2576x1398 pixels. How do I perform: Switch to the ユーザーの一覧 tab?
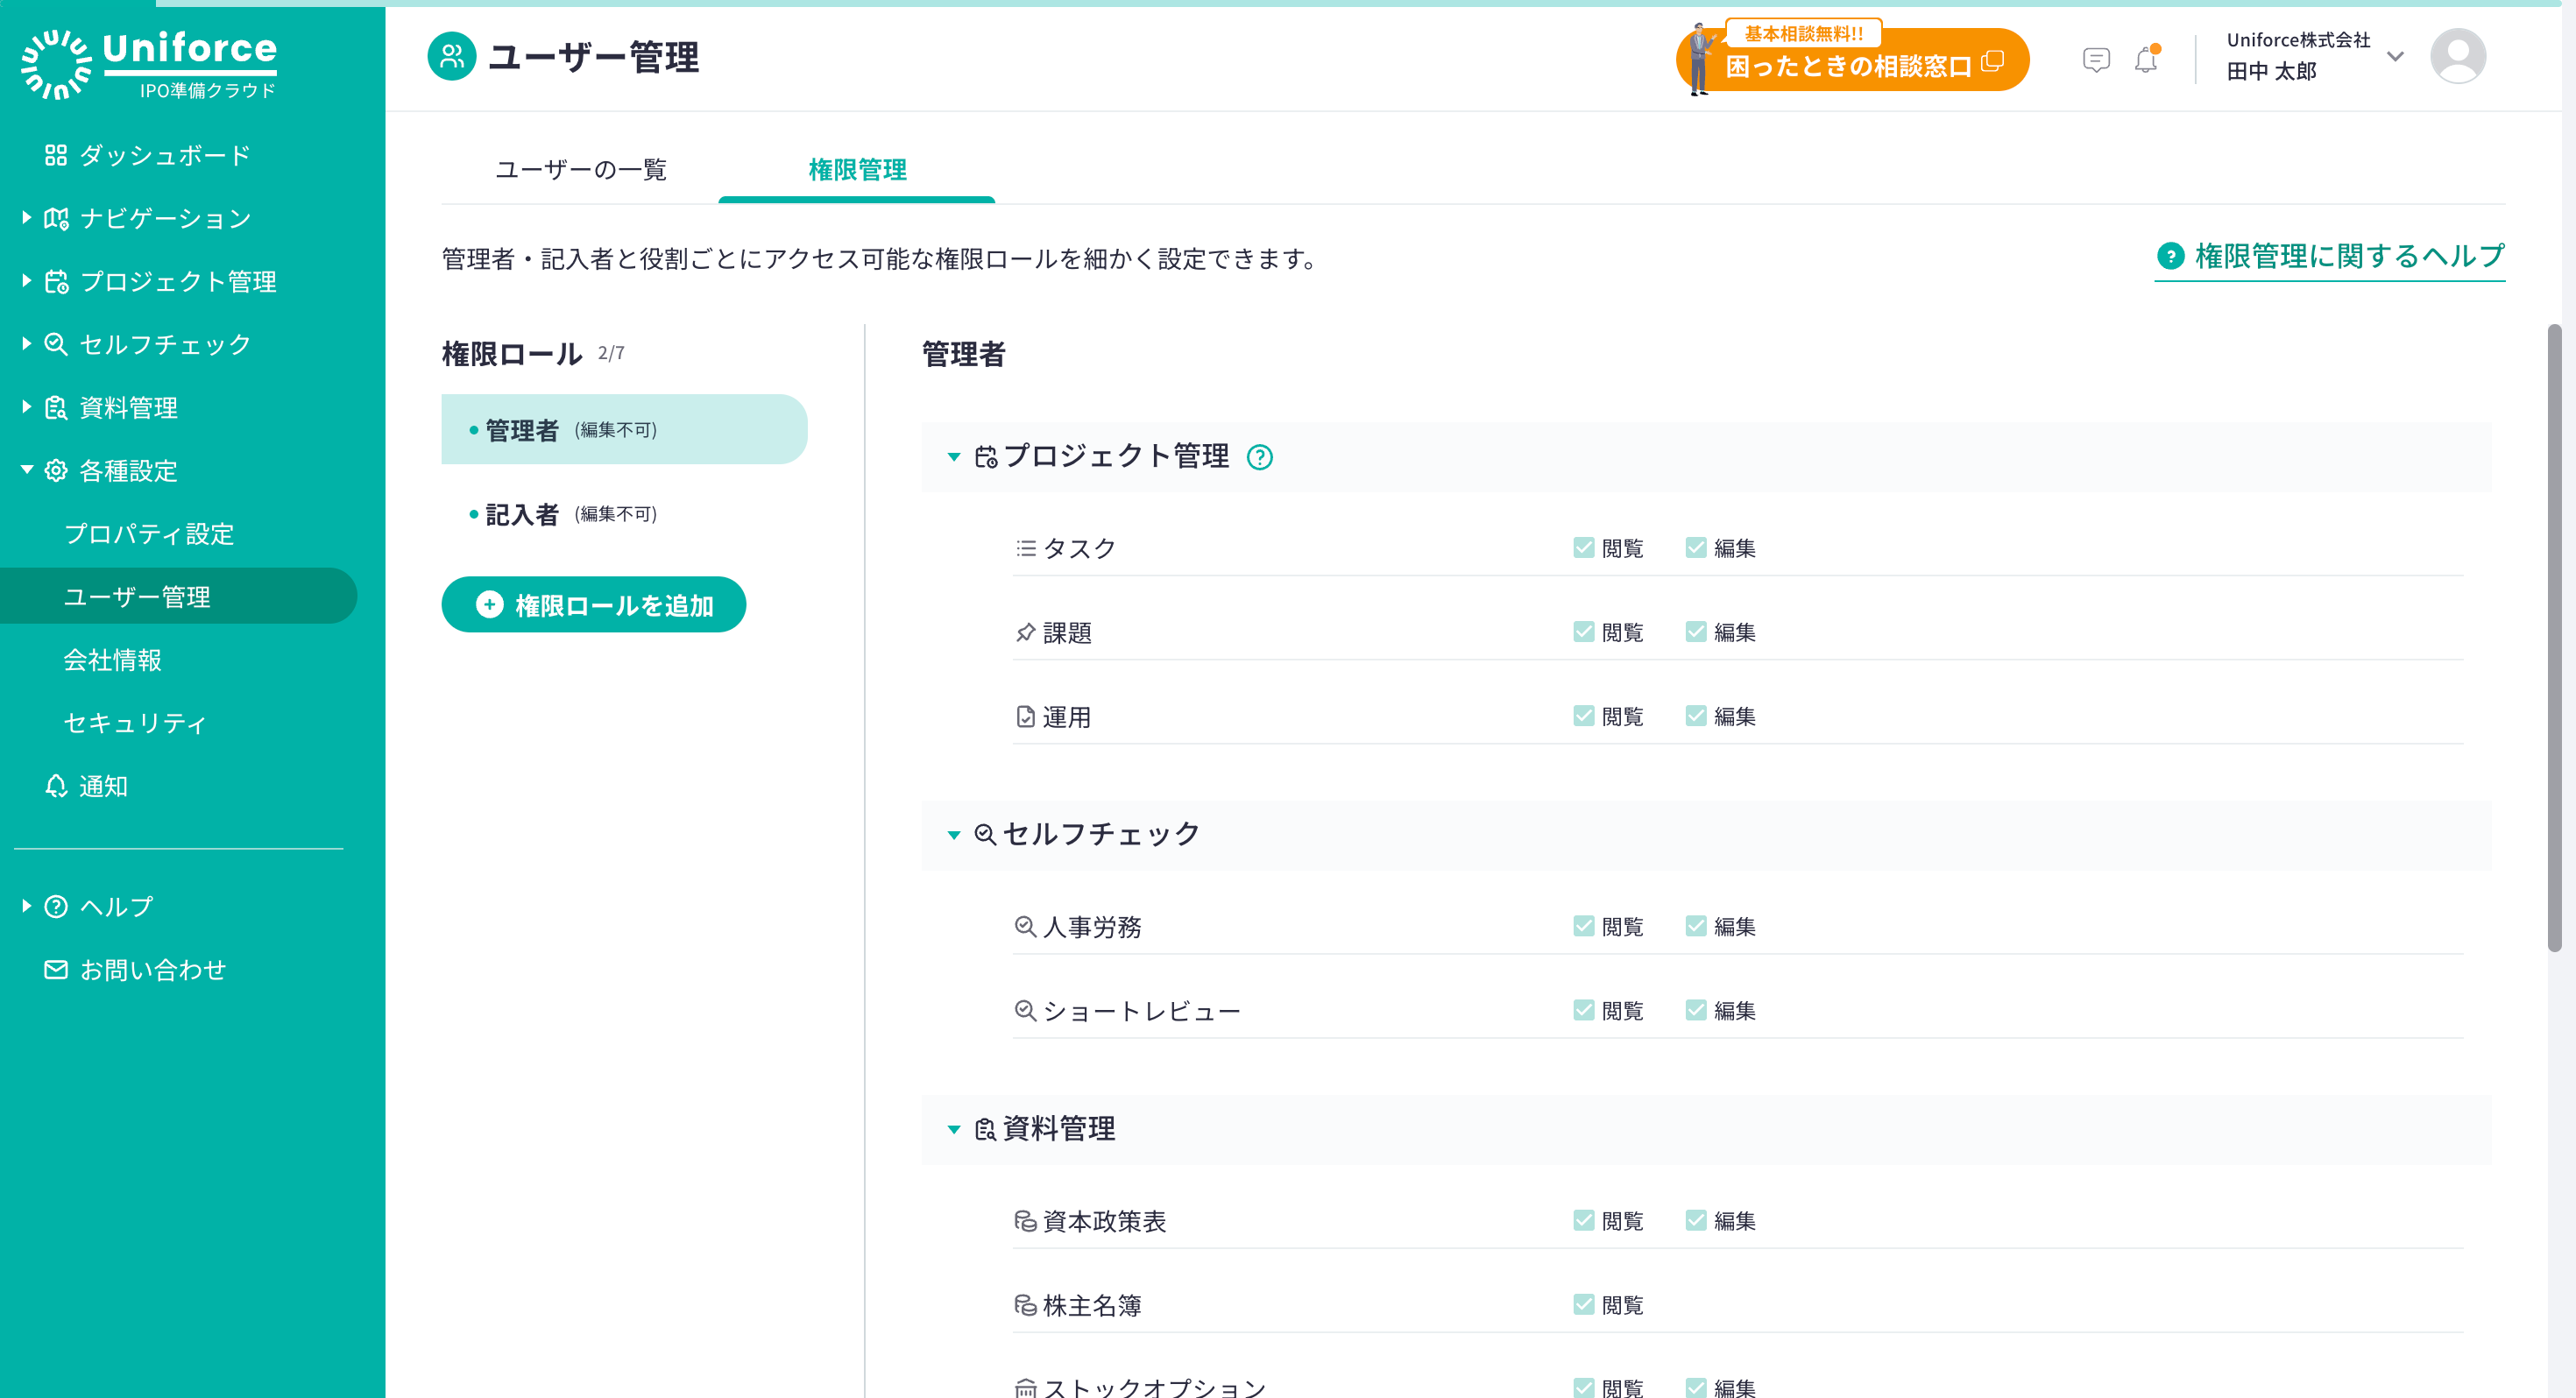581,170
